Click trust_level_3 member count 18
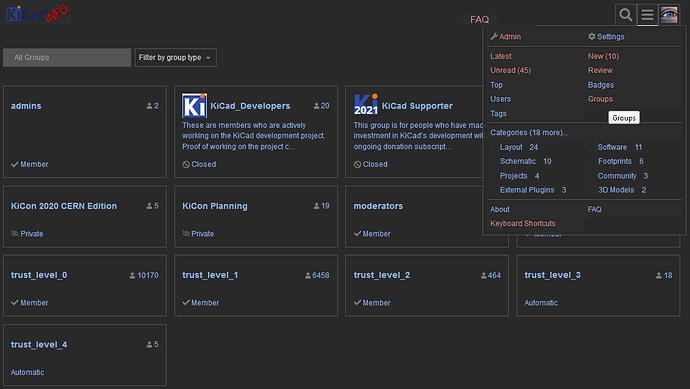Image resolution: width=690 pixels, height=389 pixels. click(x=664, y=275)
